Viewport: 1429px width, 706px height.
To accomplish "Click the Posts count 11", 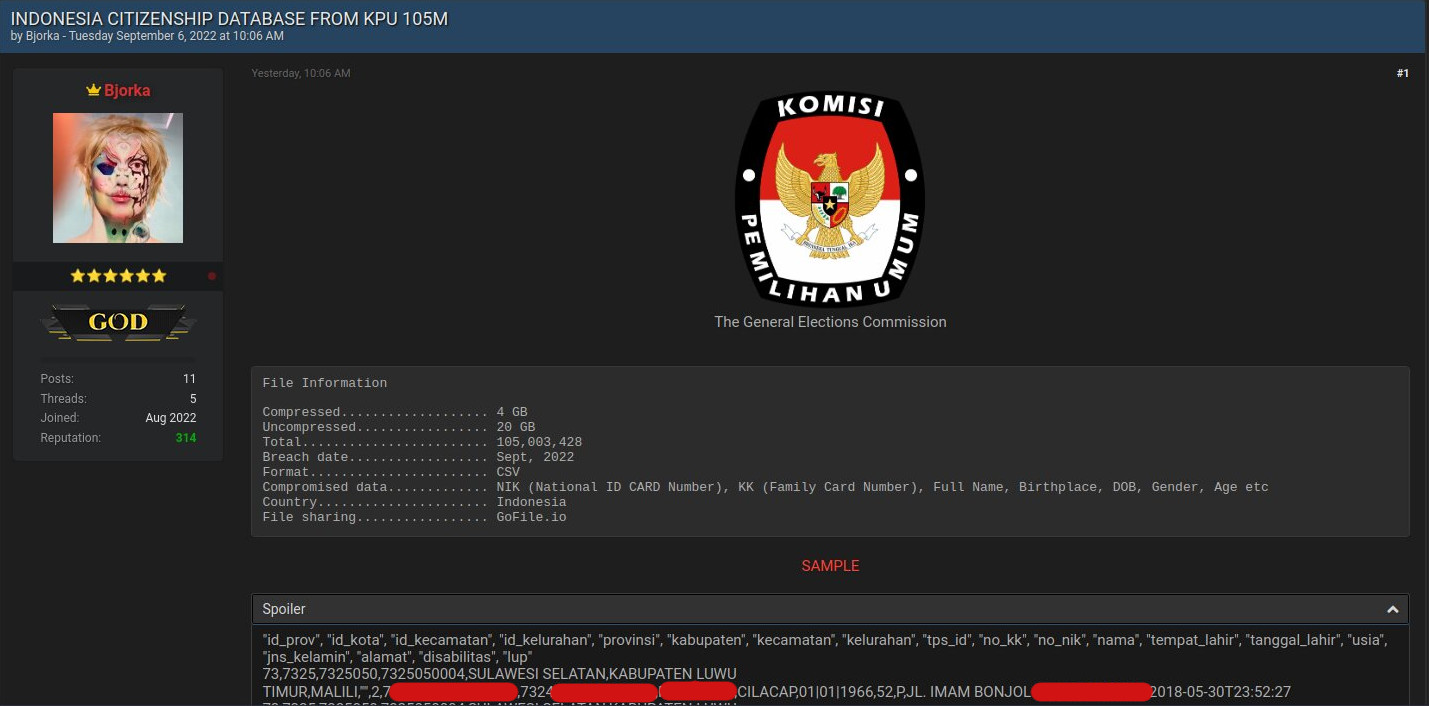I will 190,379.
